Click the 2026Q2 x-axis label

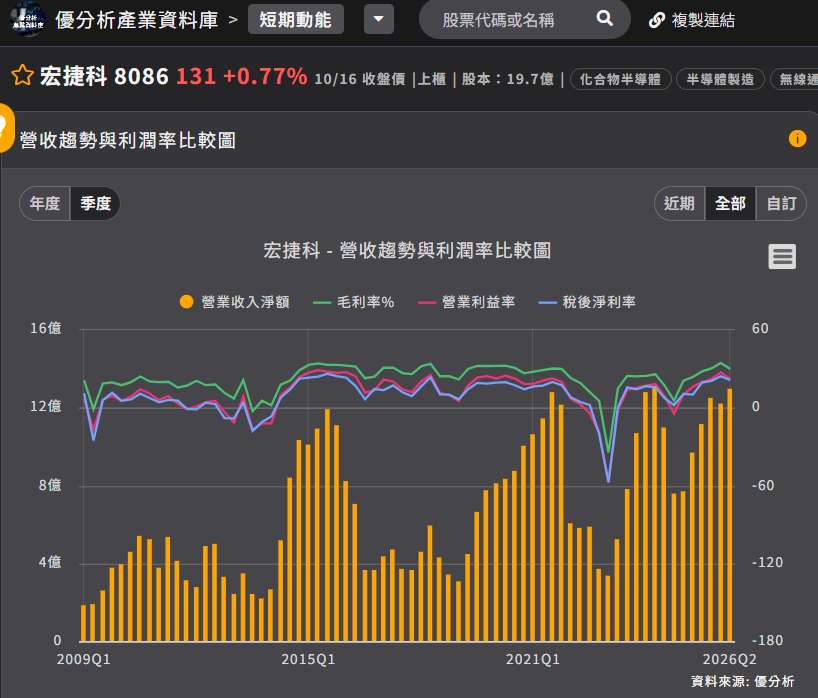point(729,659)
